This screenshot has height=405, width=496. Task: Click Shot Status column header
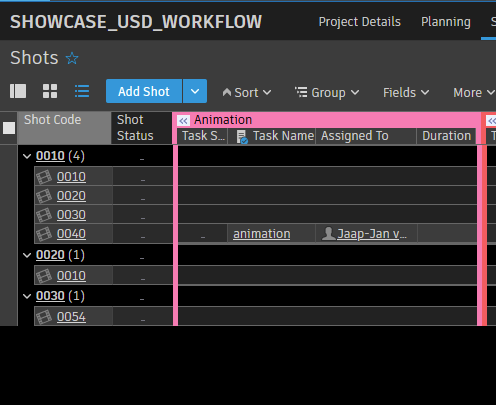tap(142, 128)
